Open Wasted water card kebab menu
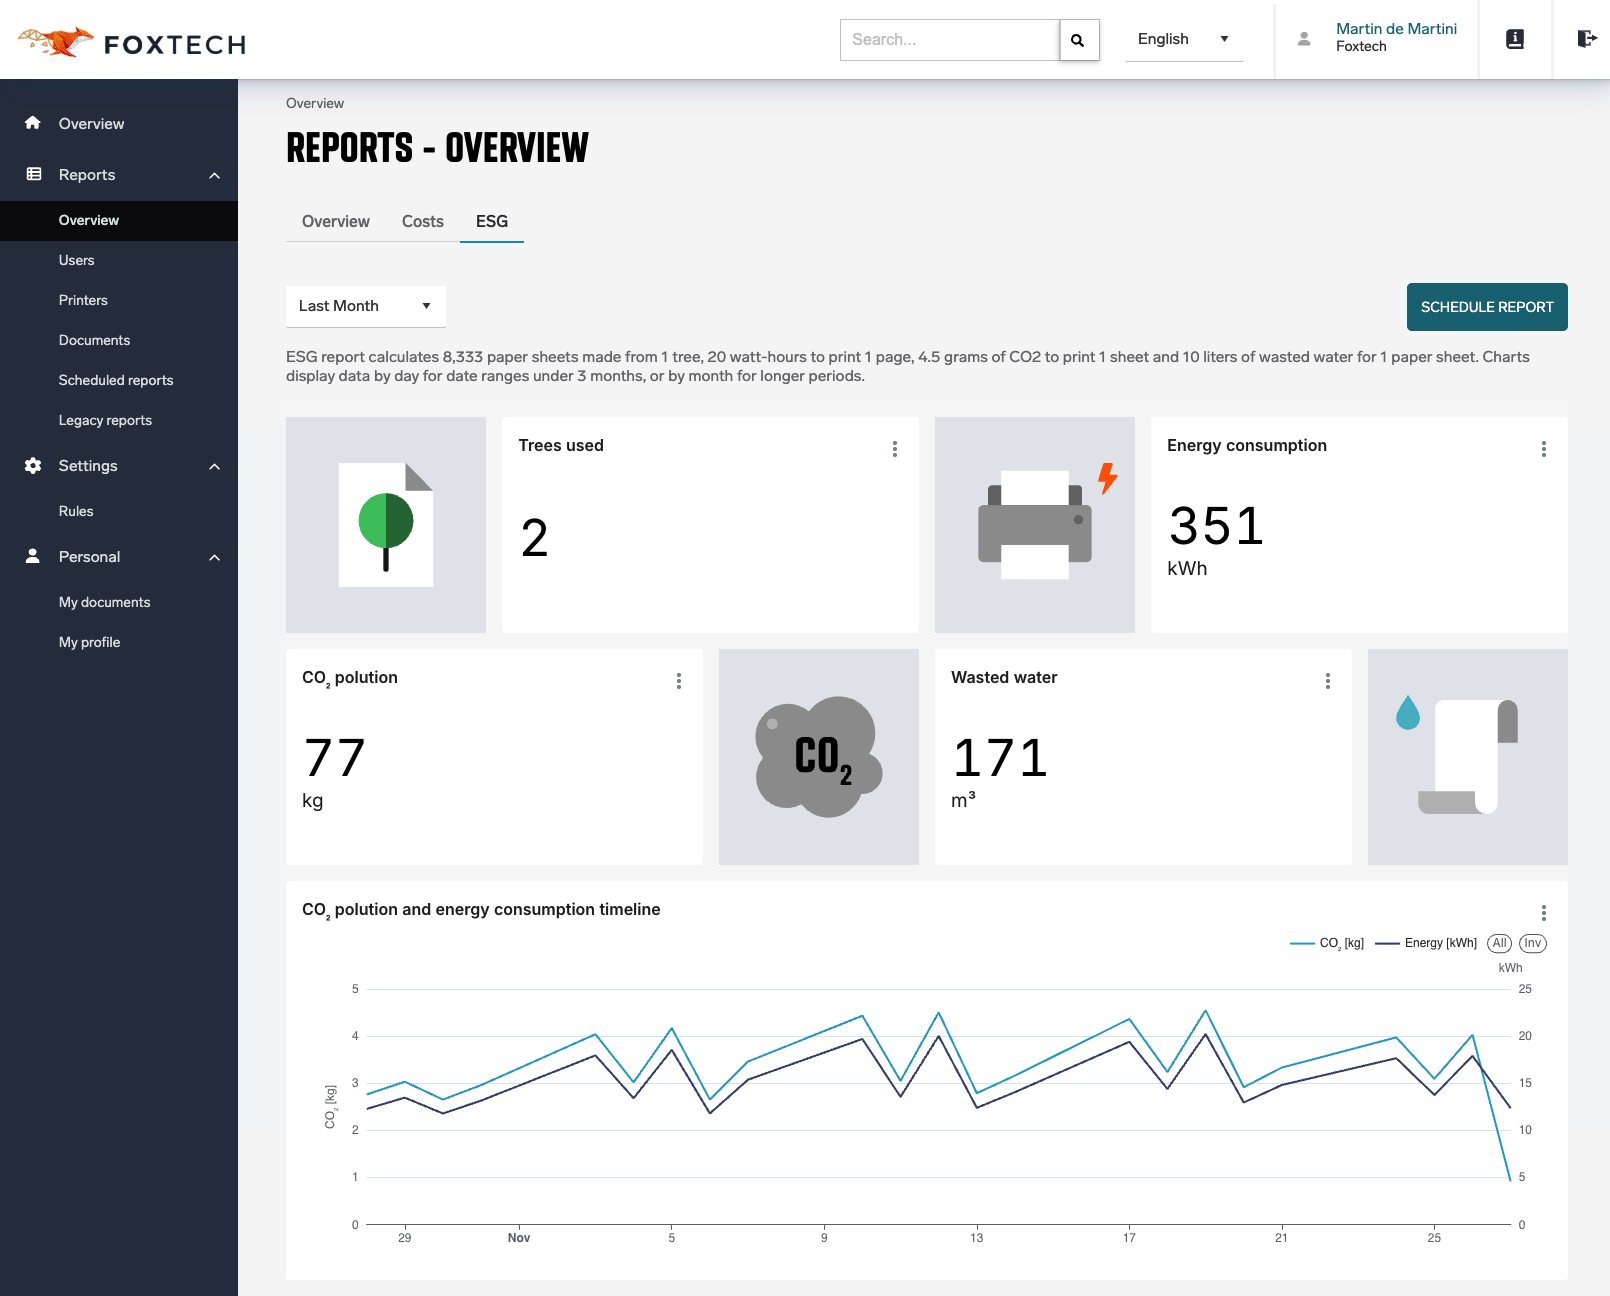 pyautogui.click(x=1328, y=681)
